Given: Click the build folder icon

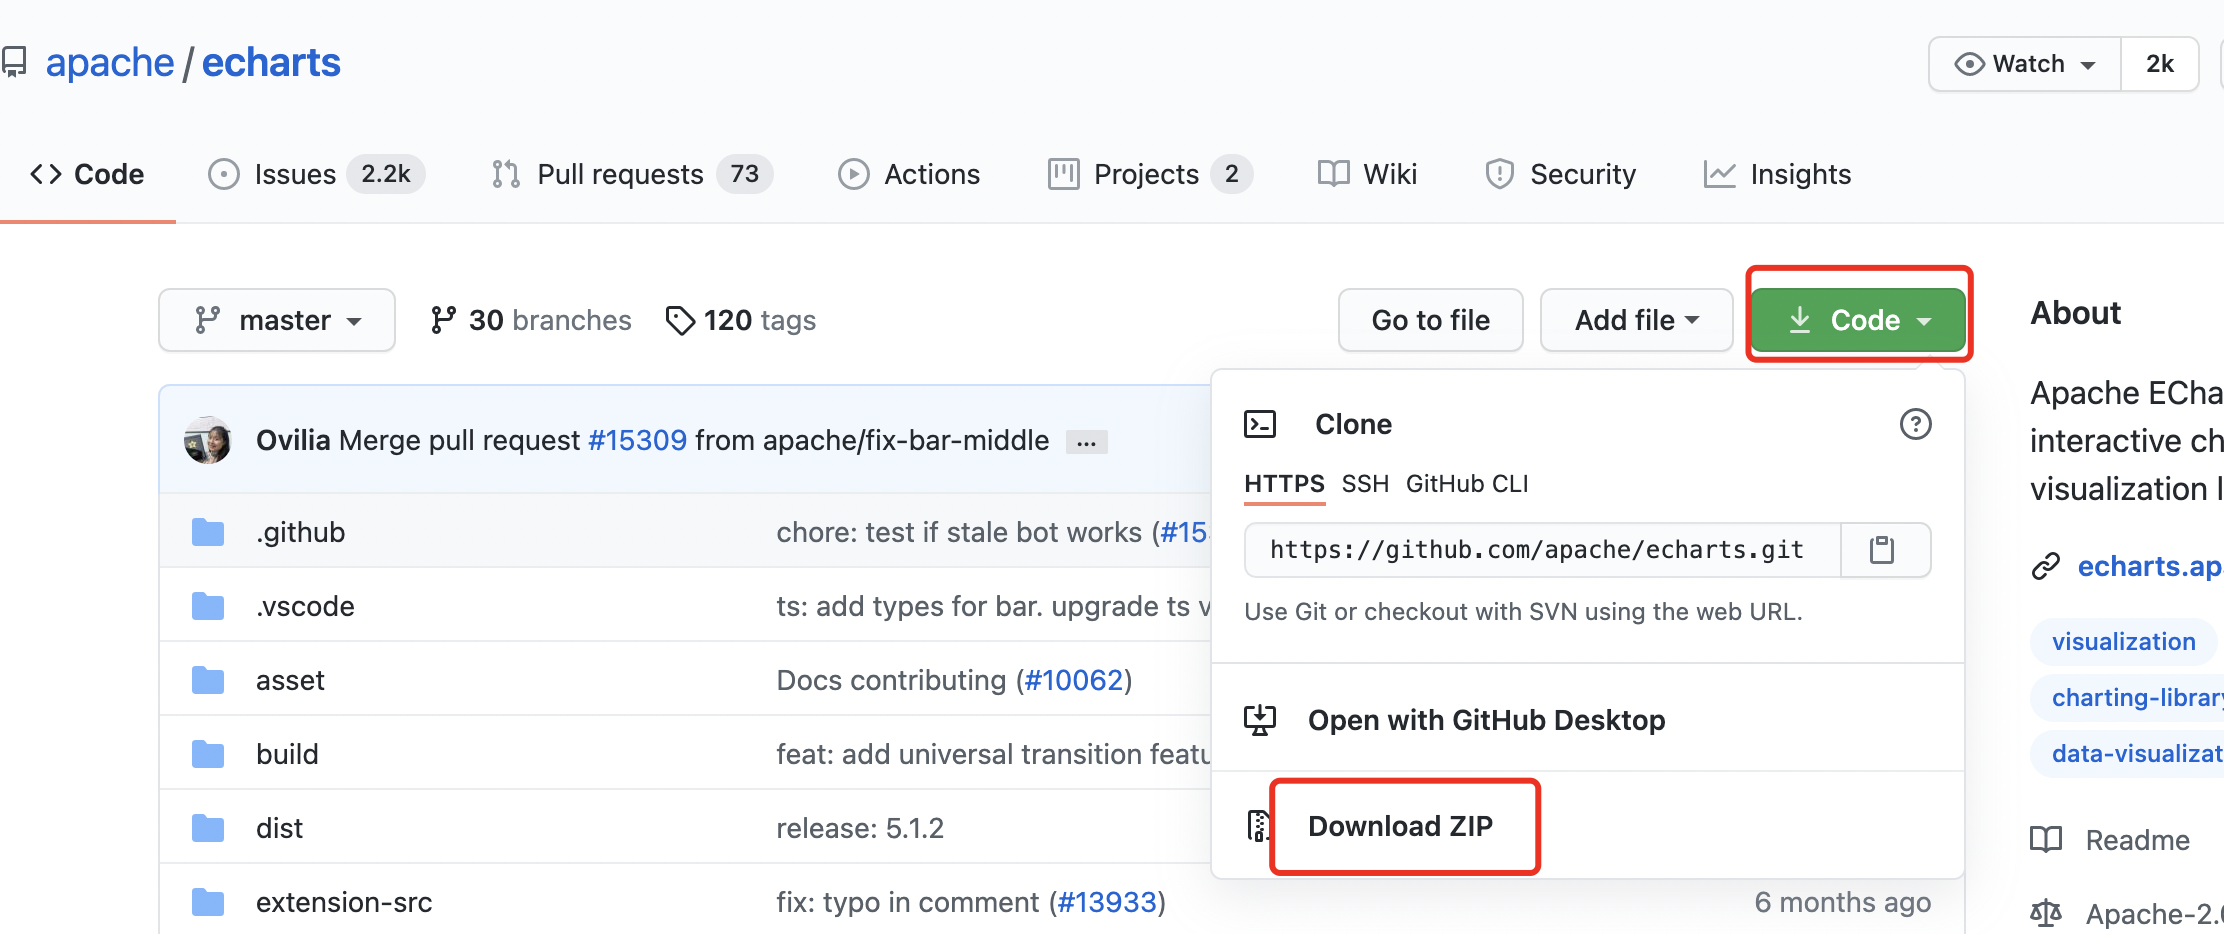Looking at the screenshot, I should coord(208,754).
